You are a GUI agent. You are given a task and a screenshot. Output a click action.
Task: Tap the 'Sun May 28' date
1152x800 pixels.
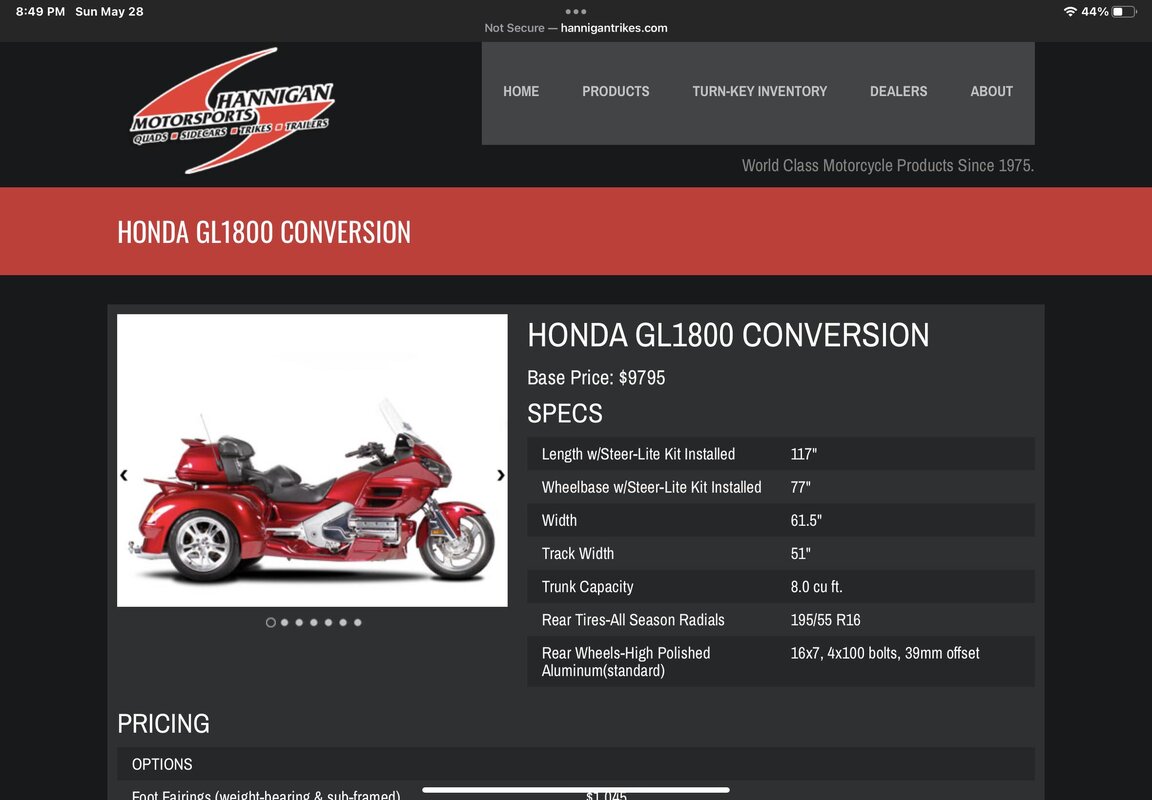coord(109,12)
